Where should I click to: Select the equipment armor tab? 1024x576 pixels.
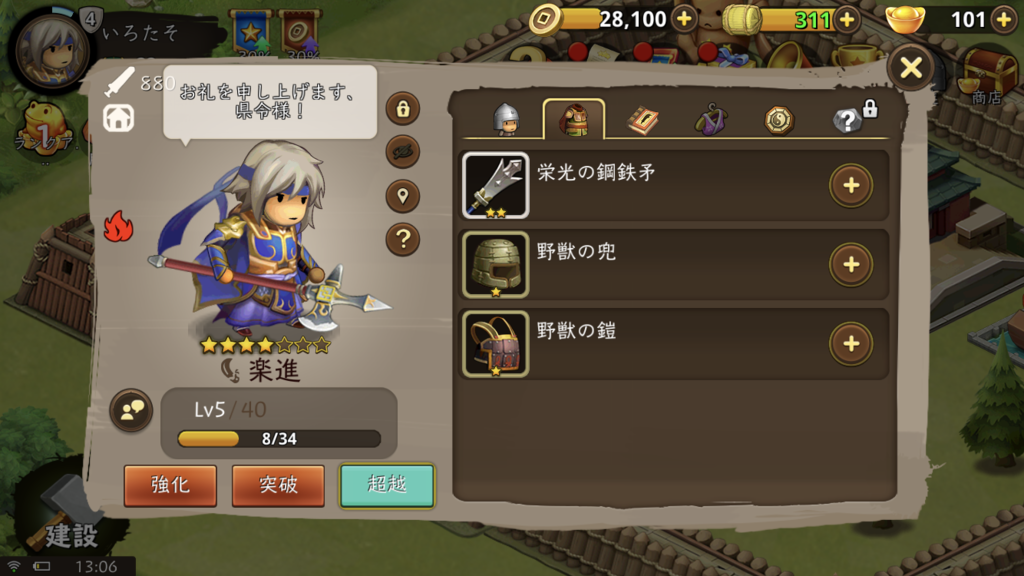click(573, 120)
